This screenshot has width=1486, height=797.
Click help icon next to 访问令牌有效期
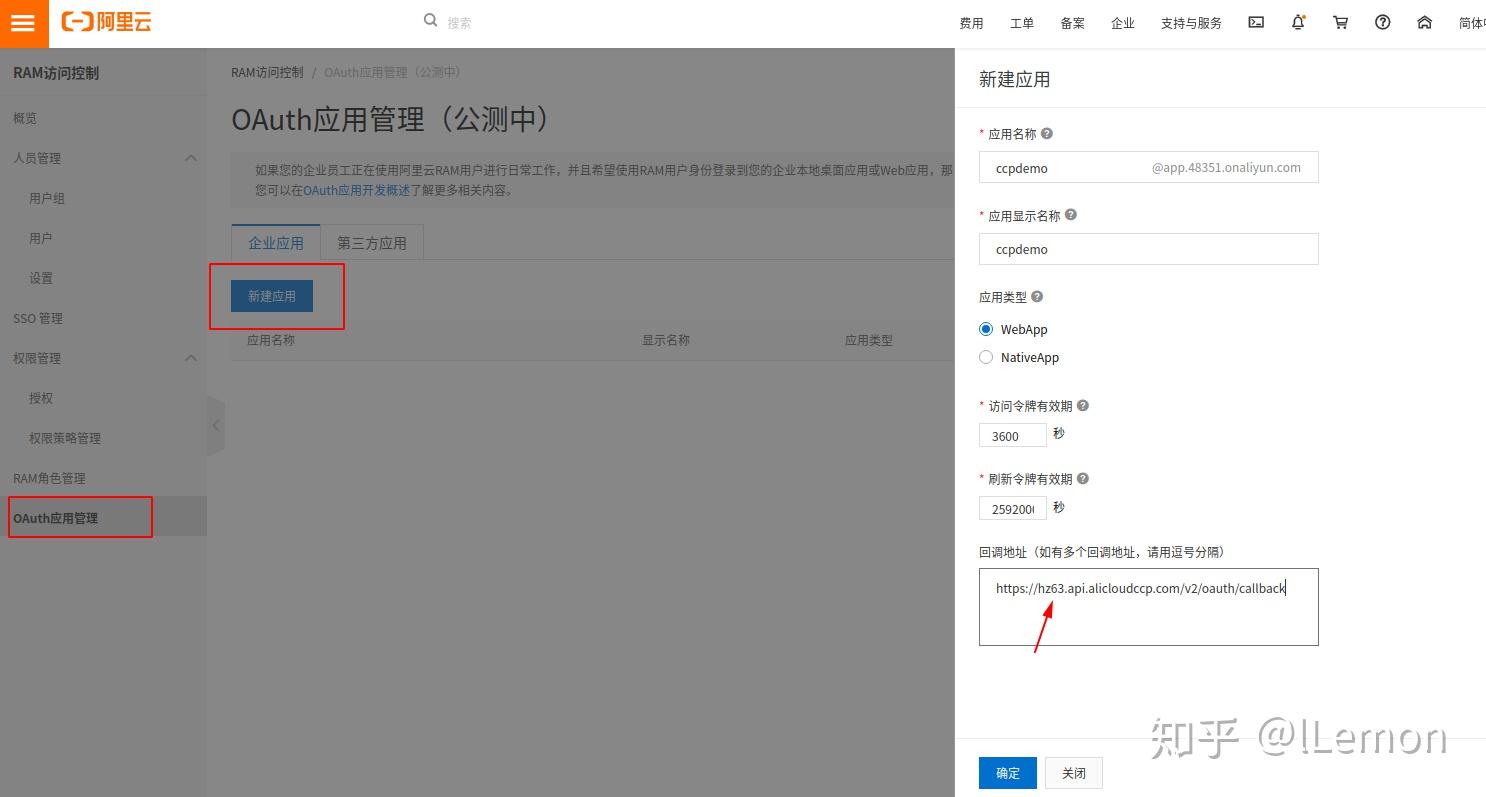(1083, 406)
